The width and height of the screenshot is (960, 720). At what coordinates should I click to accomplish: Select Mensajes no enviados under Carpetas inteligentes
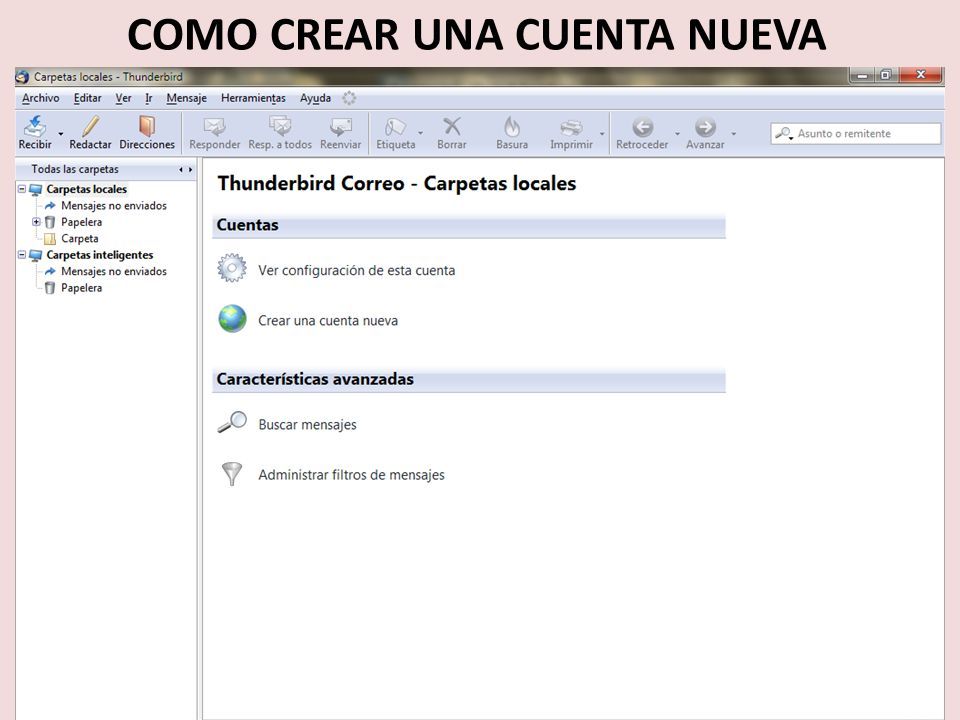coord(114,271)
